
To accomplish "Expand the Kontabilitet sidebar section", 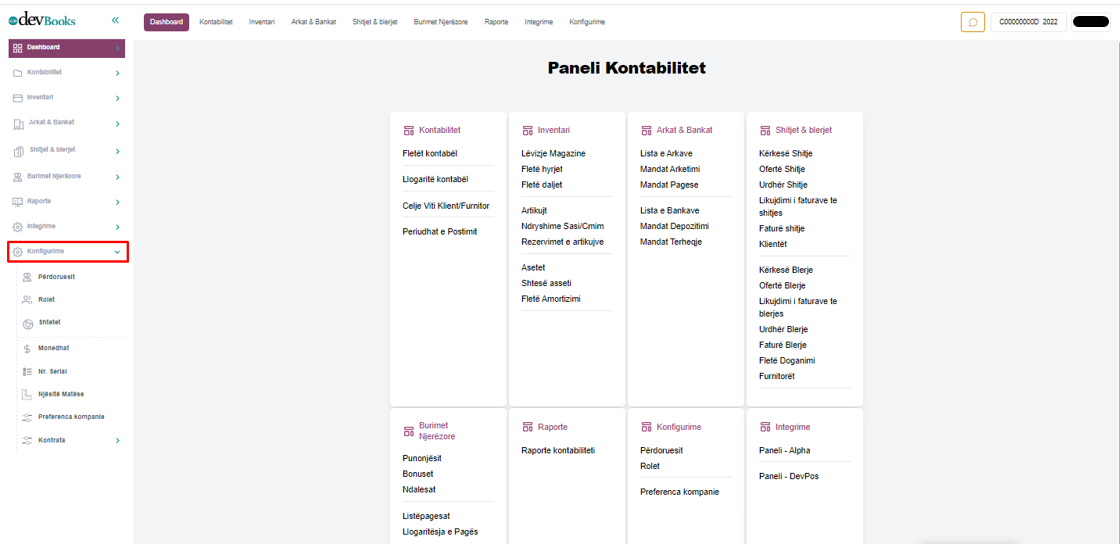I will (x=117, y=73).
